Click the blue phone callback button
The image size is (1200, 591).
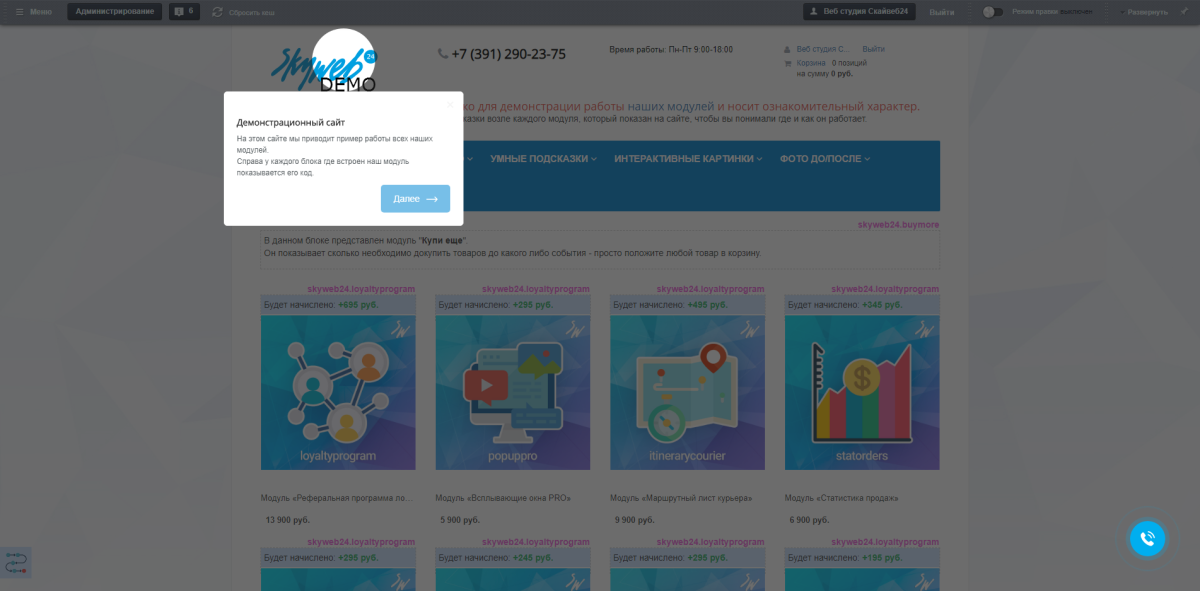coord(1147,538)
